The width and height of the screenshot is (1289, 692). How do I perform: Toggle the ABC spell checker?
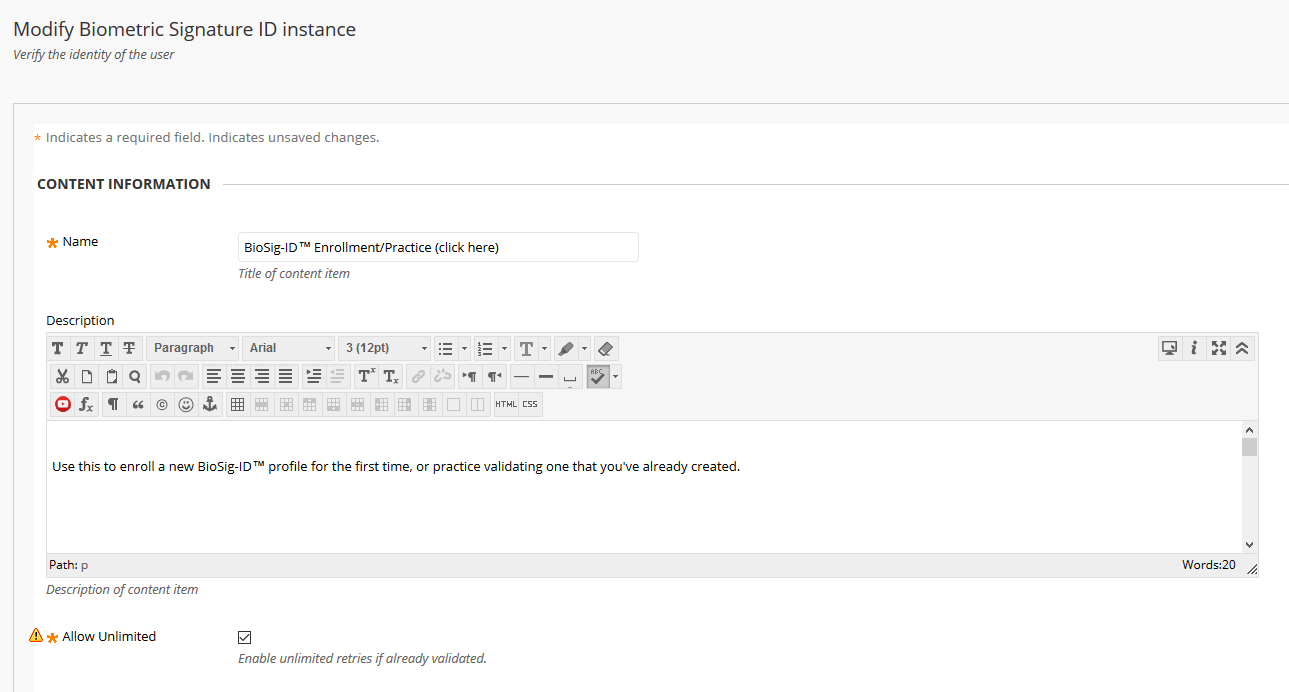pyautogui.click(x=598, y=377)
